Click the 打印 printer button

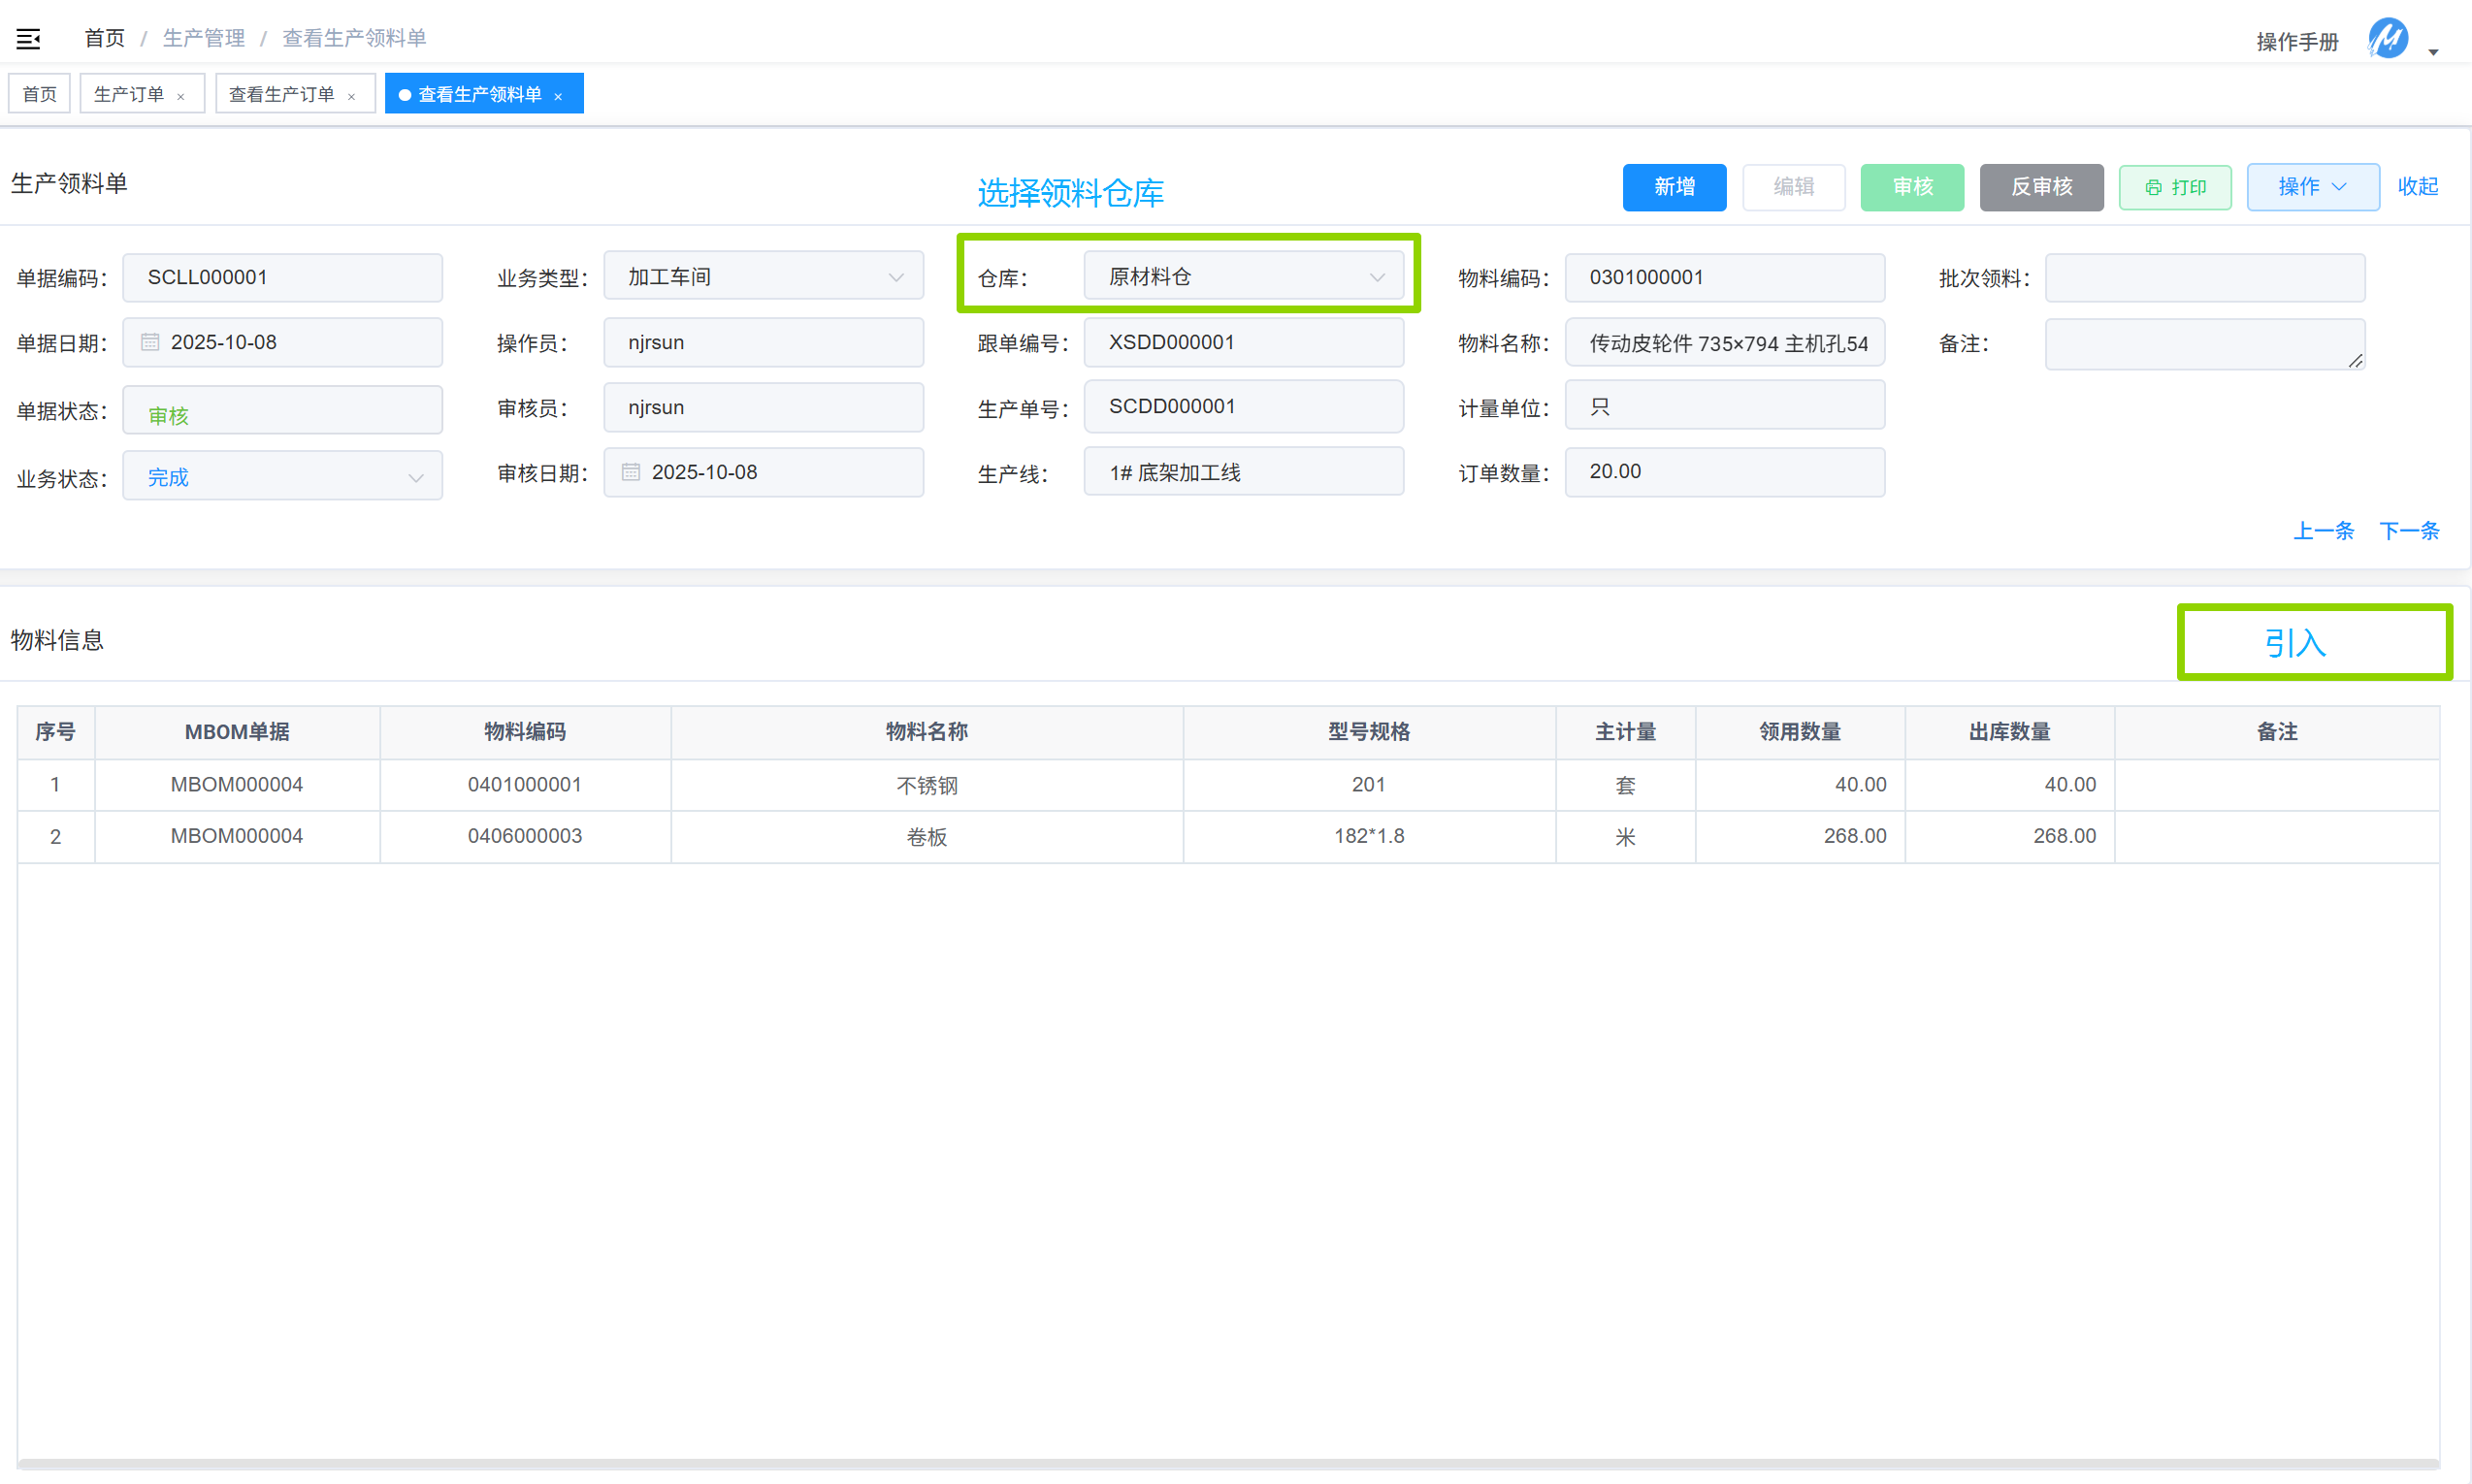coord(2175,187)
